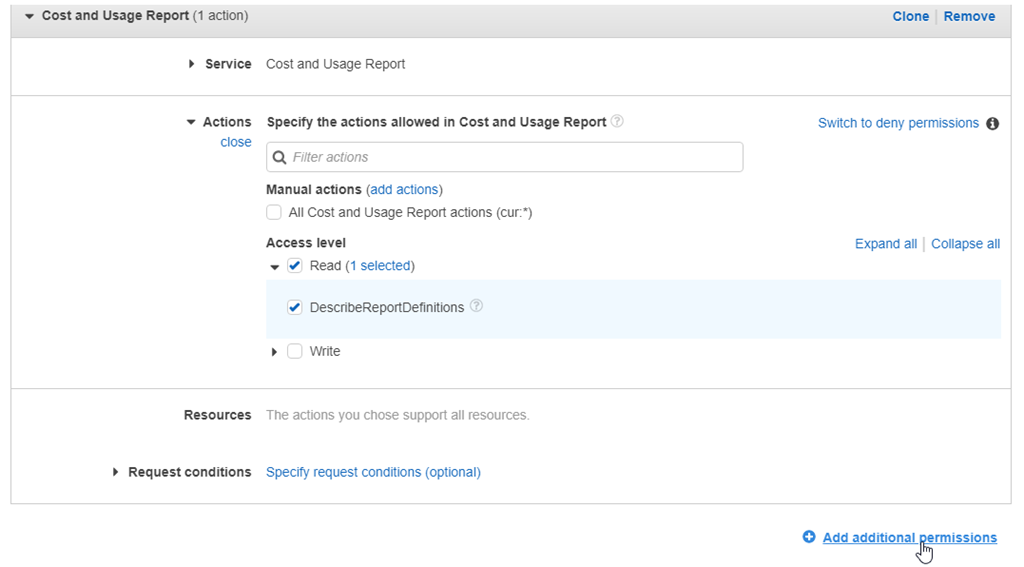Expand the Write access level group
Screen dimensions: 1024x567
[275, 352]
